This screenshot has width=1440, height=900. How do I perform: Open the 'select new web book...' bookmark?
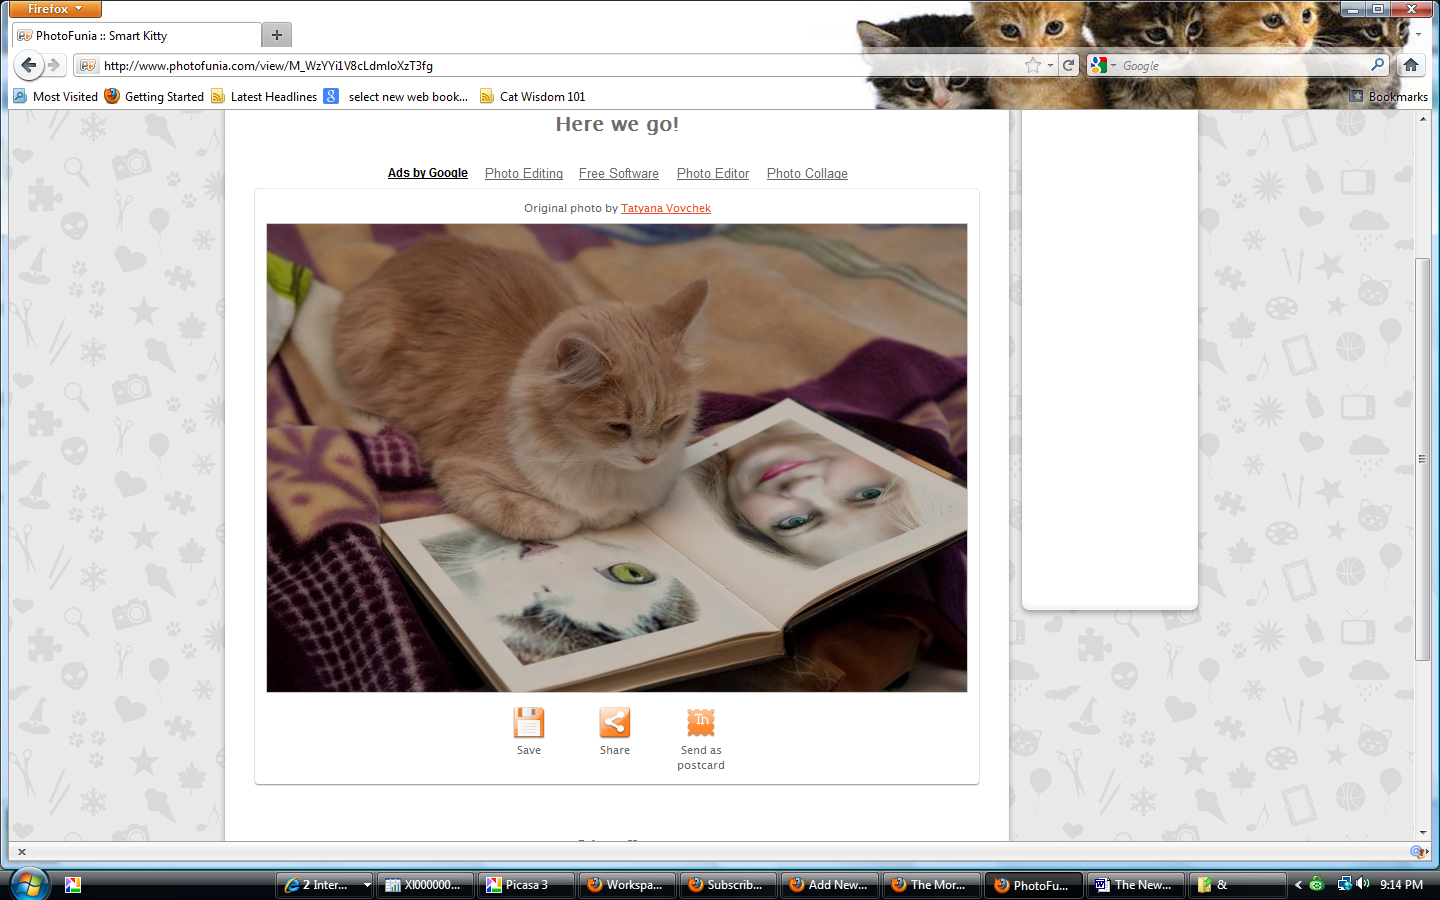coord(396,97)
